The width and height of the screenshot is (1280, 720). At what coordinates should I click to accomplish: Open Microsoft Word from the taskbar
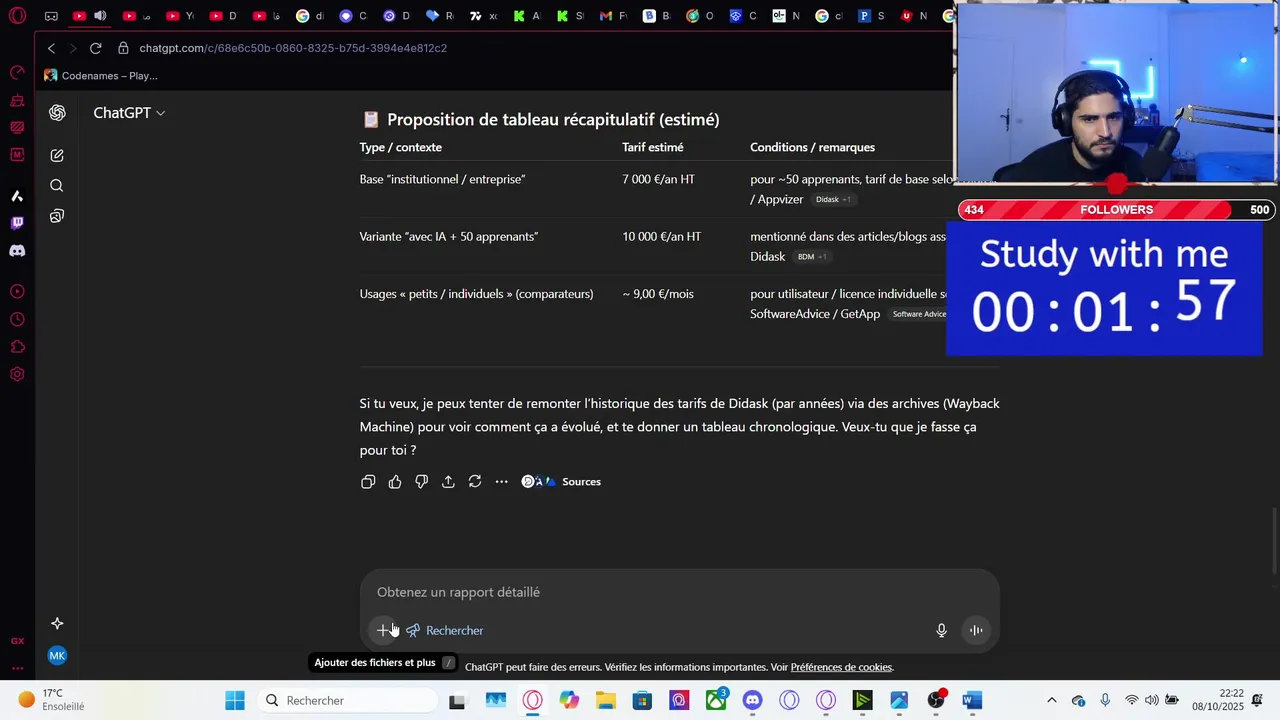[972, 700]
